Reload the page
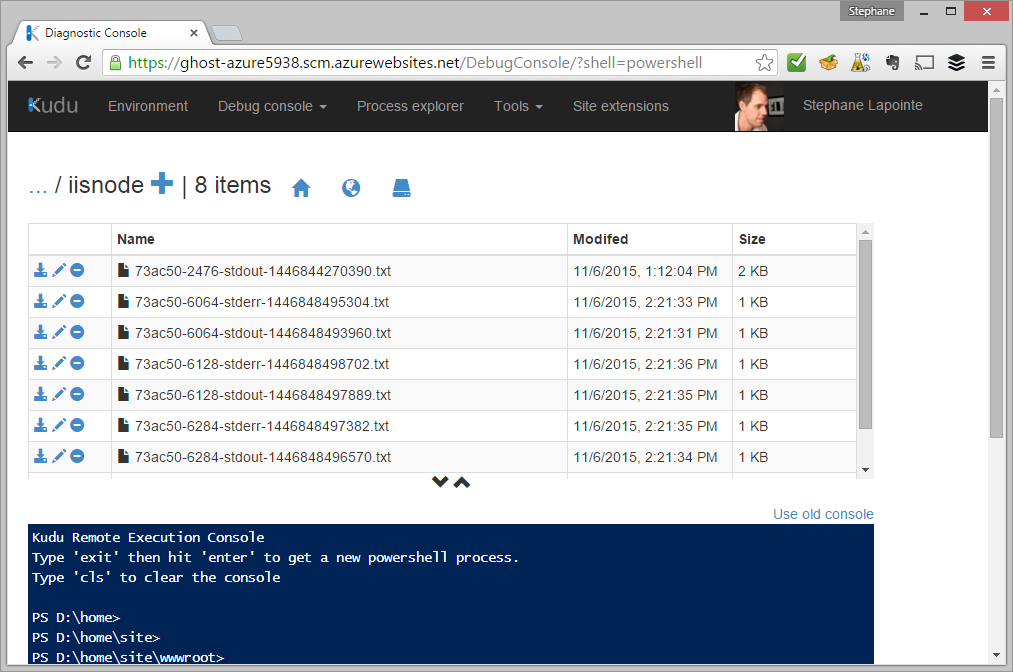The height and width of the screenshot is (672, 1013). tap(83, 63)
